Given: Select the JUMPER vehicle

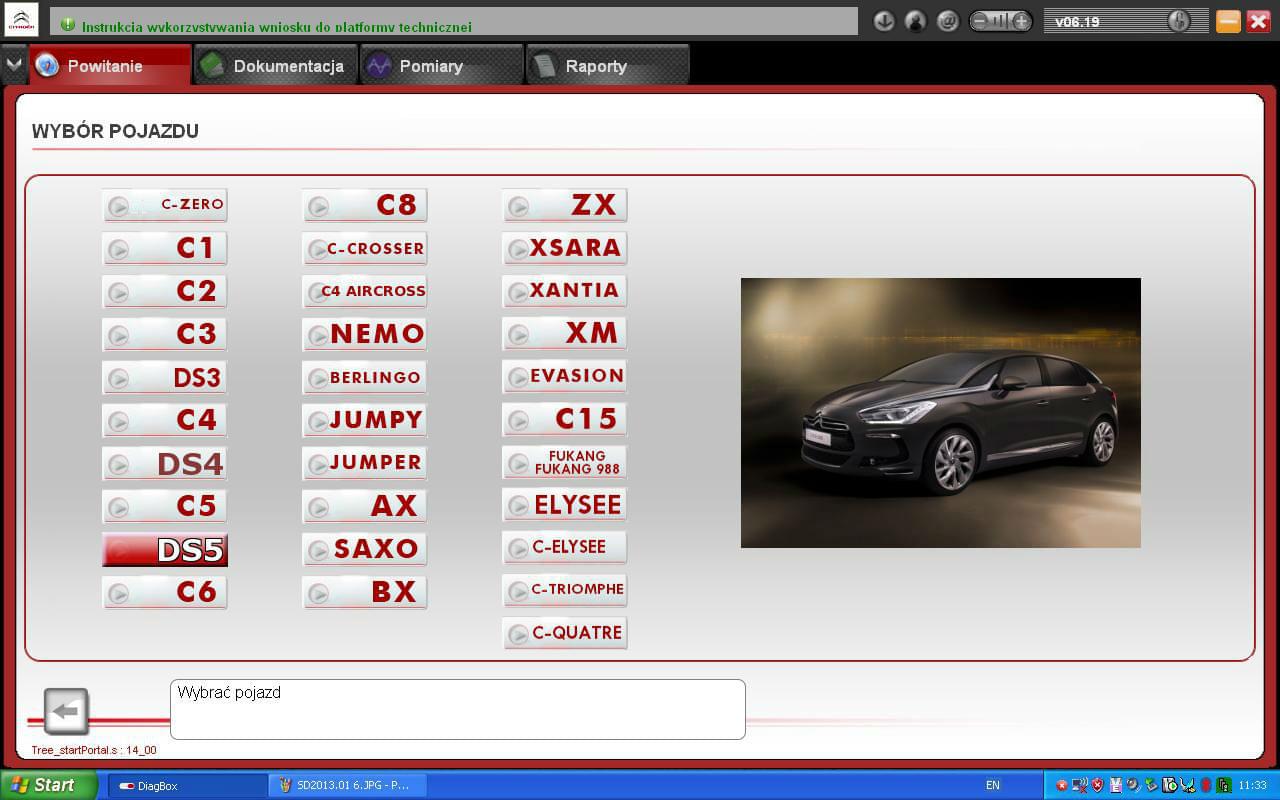Looking at the screenshot, I should pyautogui.click(x=365, y=463).
